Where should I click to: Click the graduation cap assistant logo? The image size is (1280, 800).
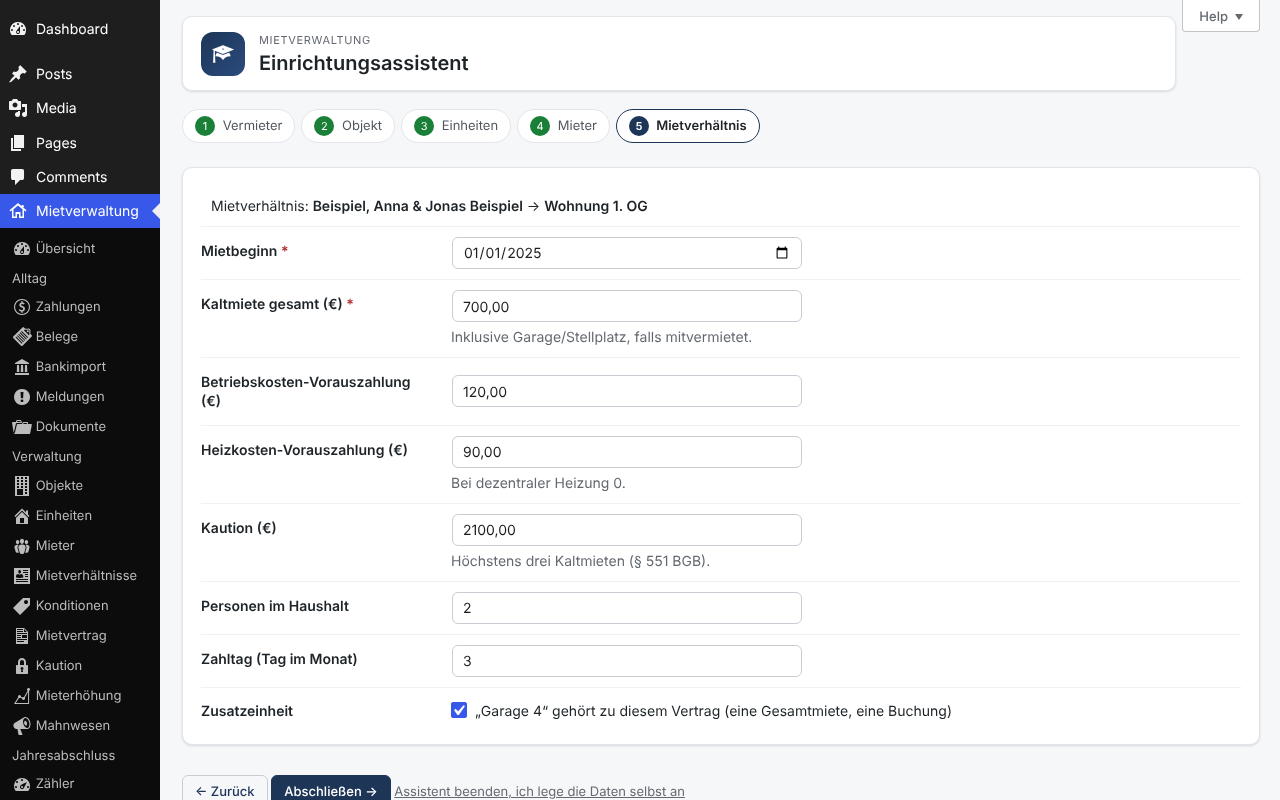[223, 54]
